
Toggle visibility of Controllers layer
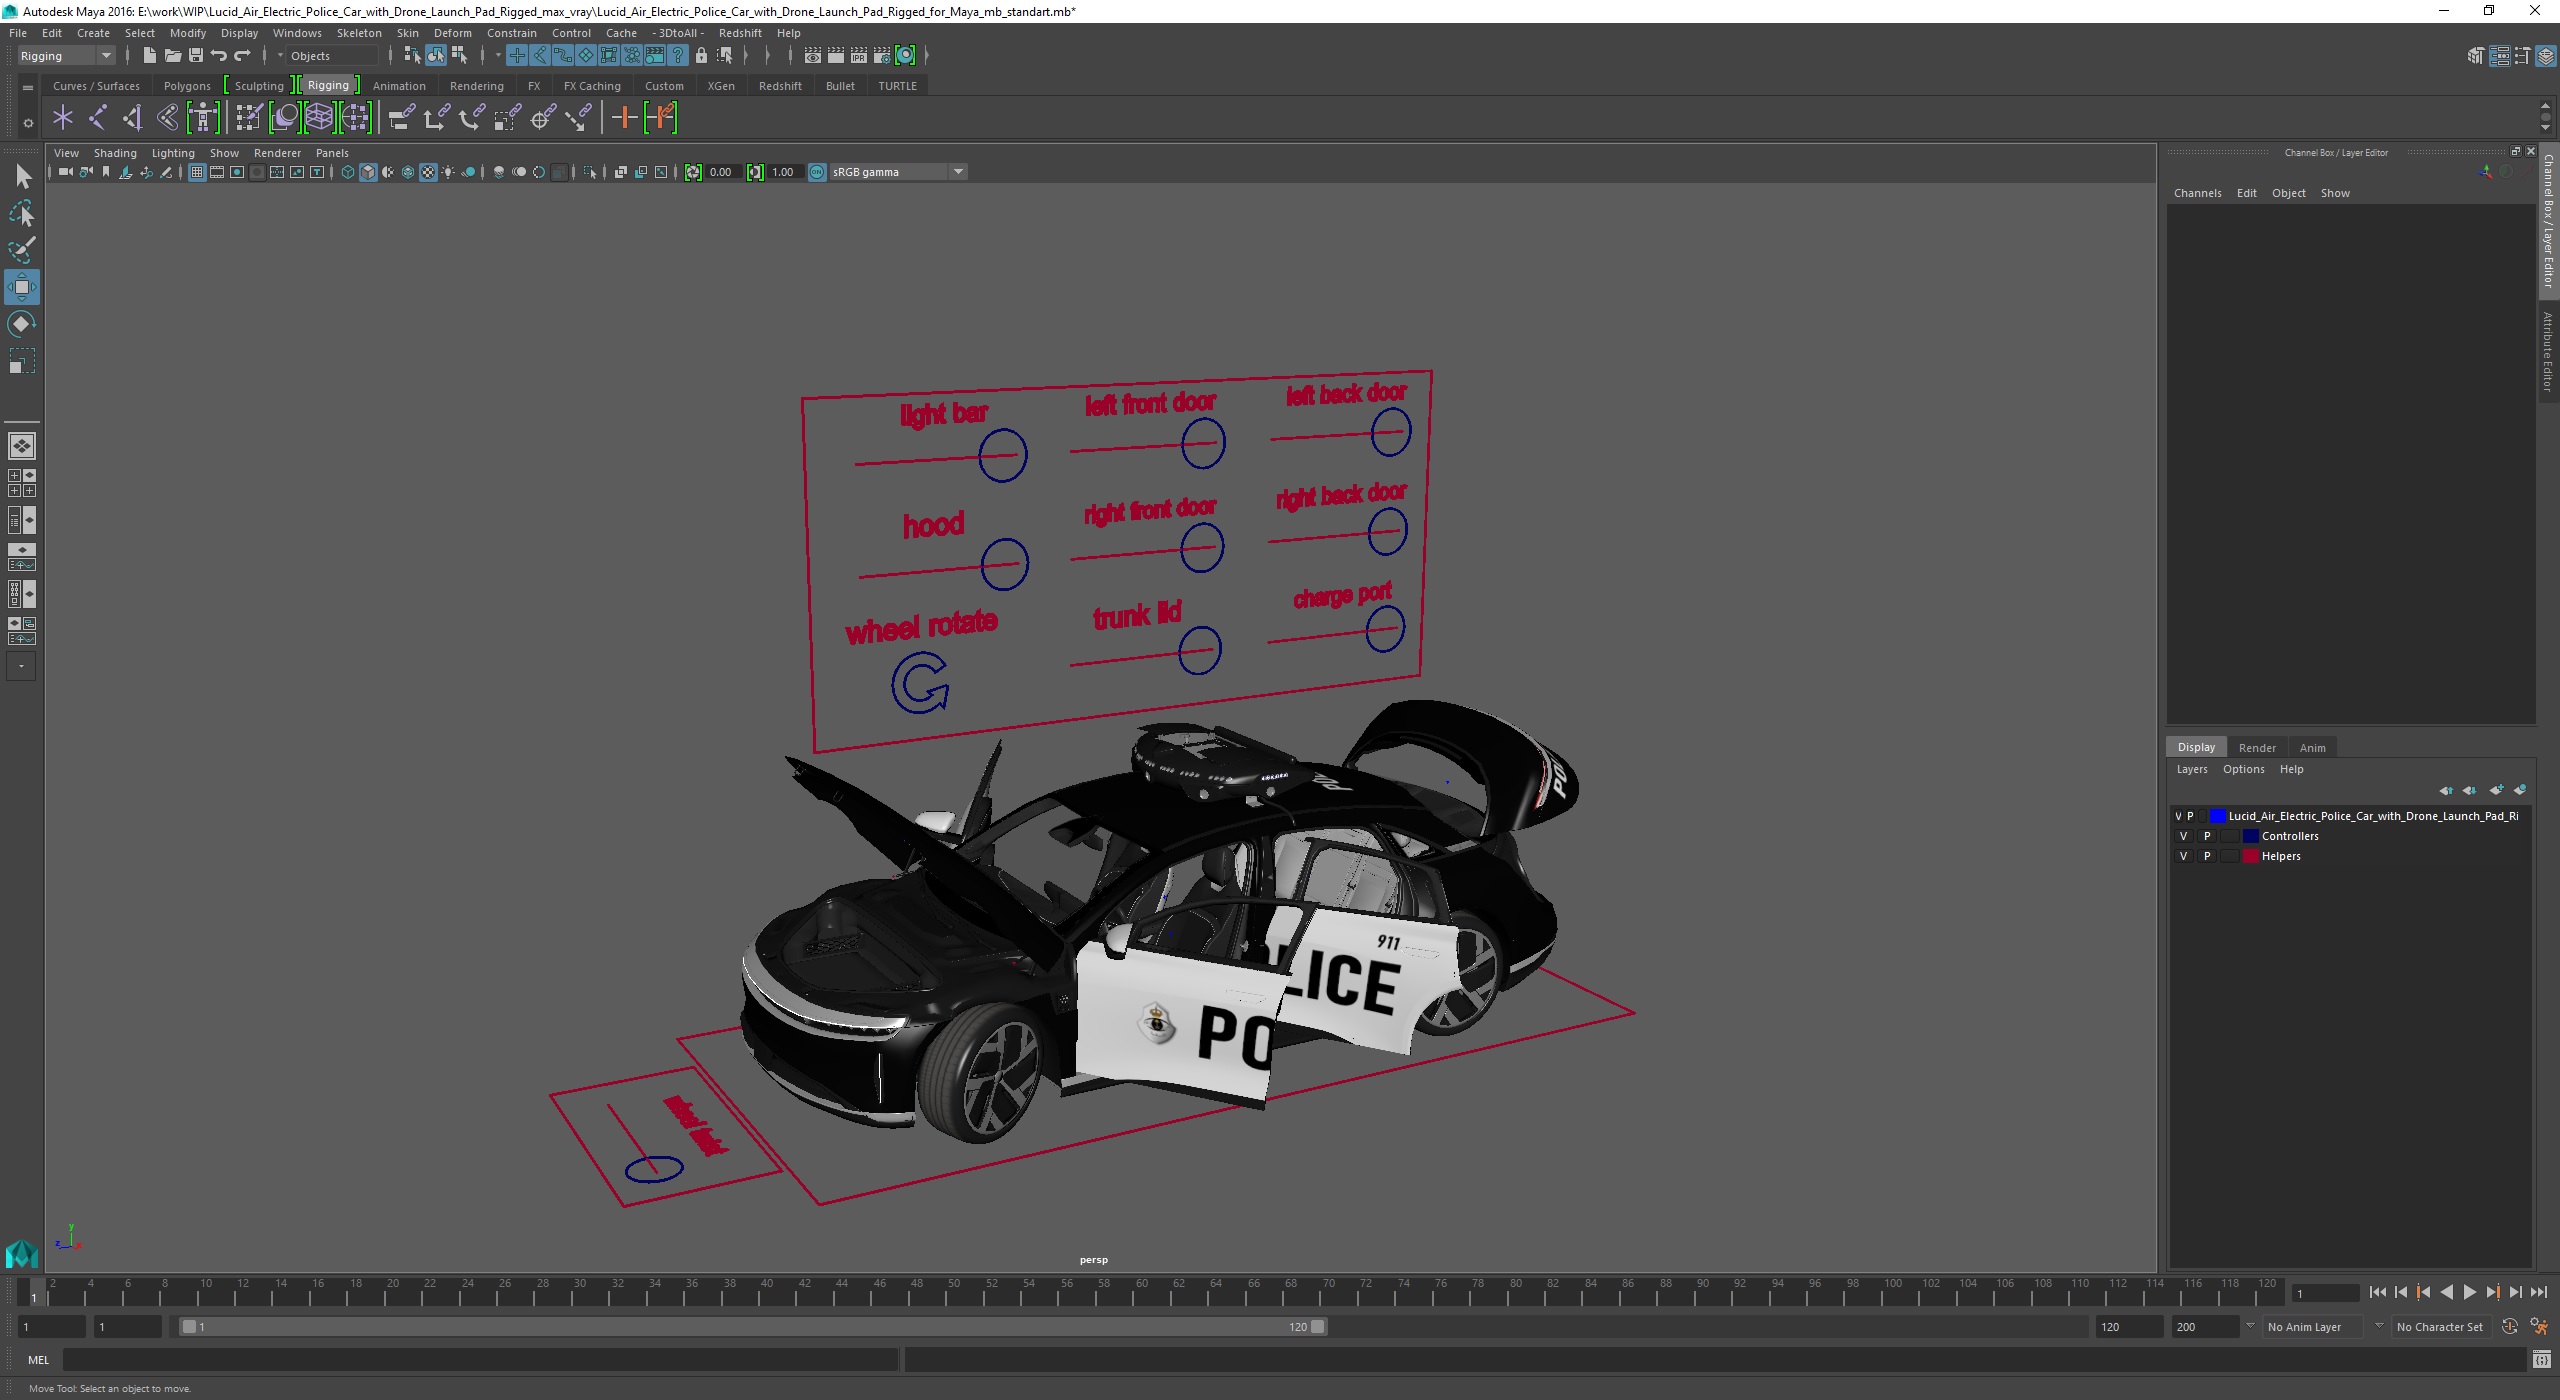tap(2183, 836)
